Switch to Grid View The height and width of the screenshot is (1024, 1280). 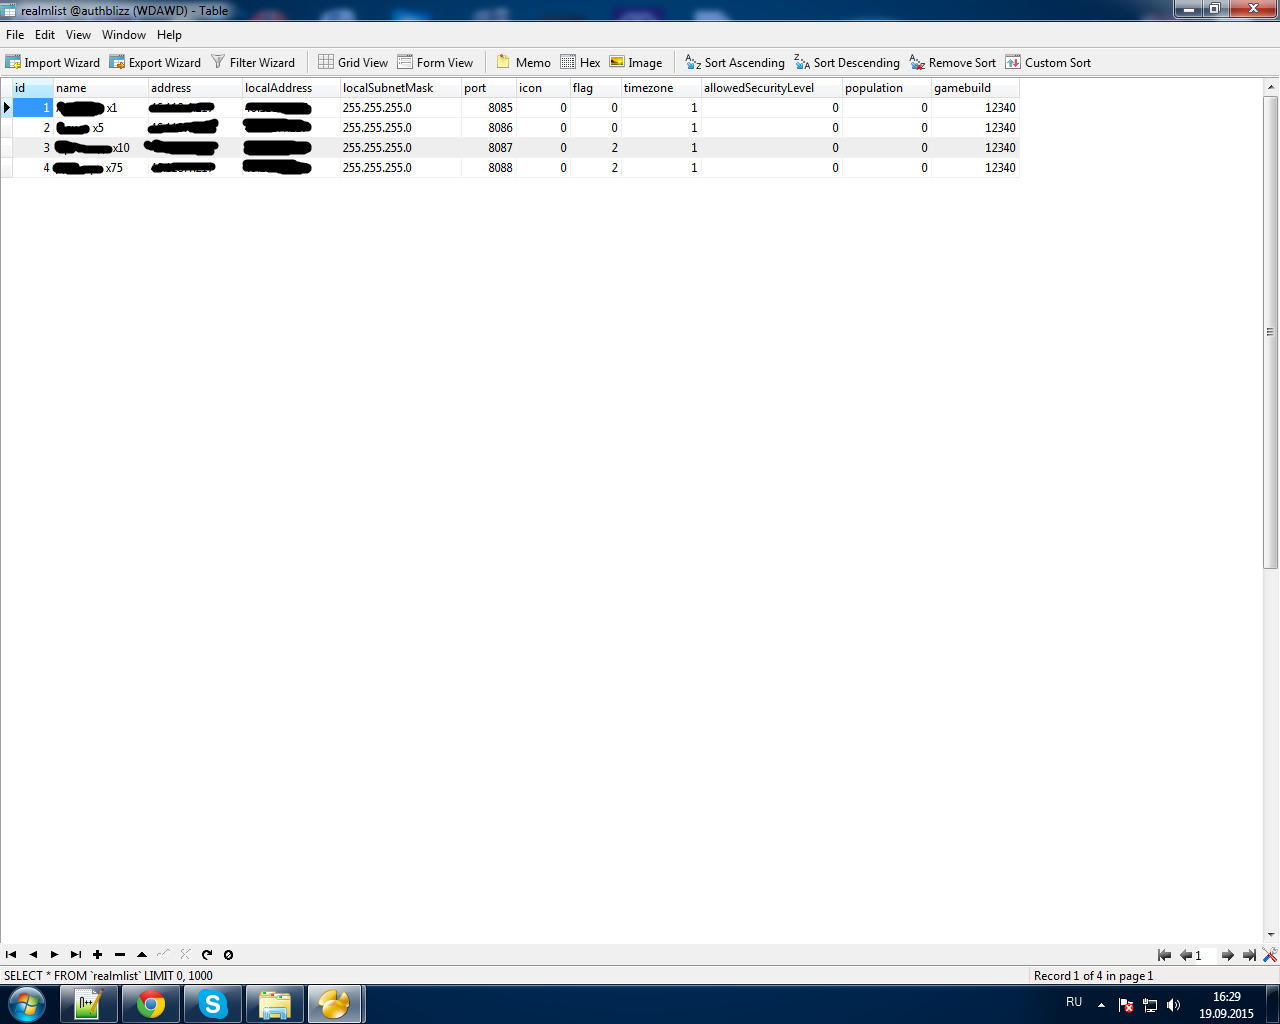pos(353,62)
